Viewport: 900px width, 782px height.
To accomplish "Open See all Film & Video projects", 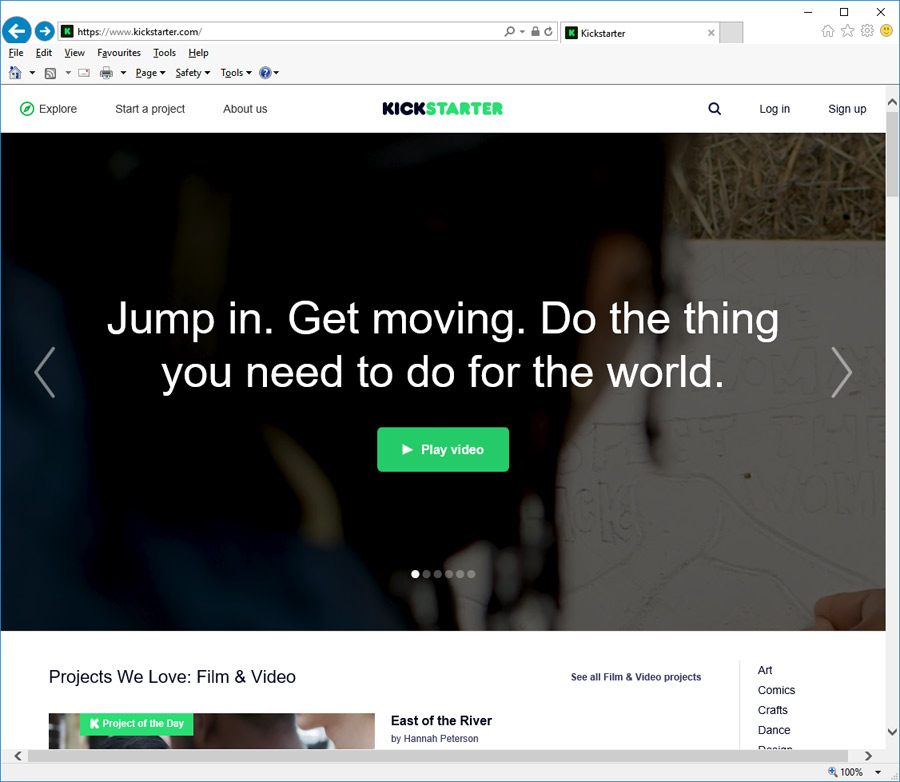I will [x=636, y=677].
